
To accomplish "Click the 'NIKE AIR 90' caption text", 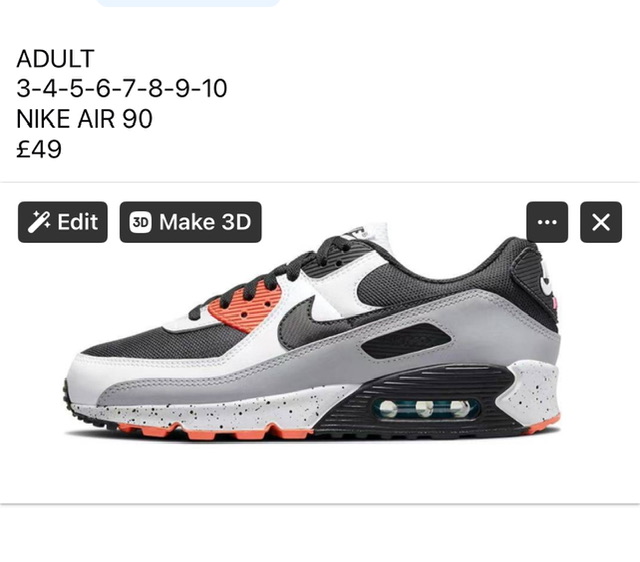I will (x=84, y=118).
